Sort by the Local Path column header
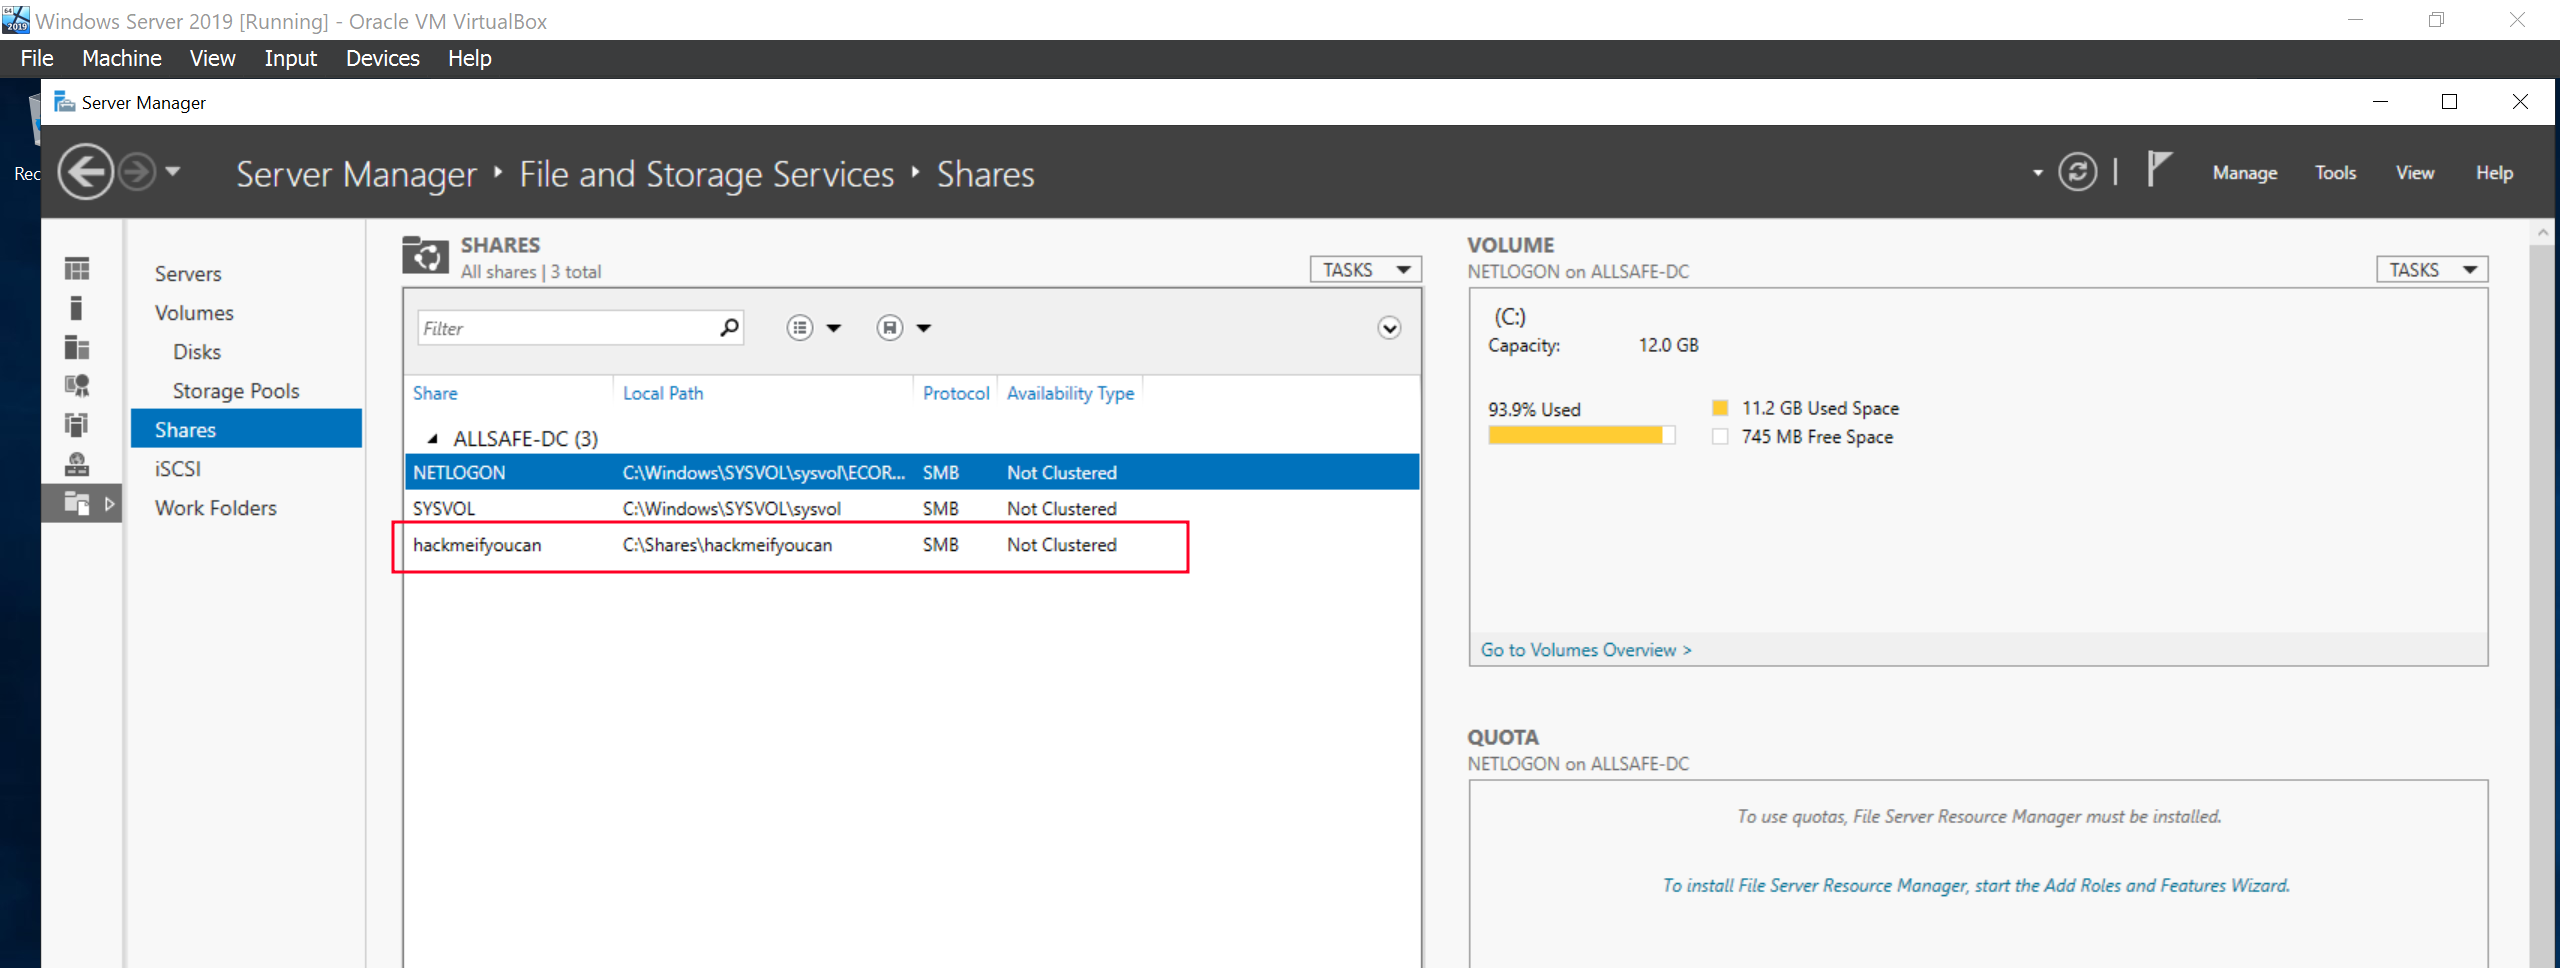Screen dimensions: 2560x968 [663, 393]
